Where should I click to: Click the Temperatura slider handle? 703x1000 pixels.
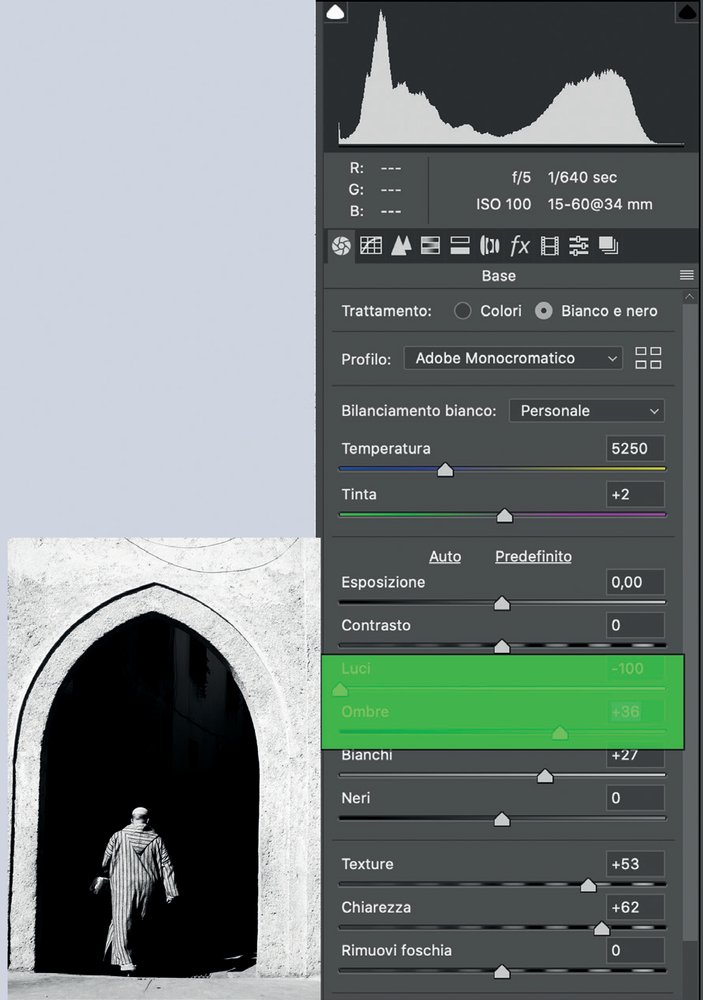click(445, 470)
